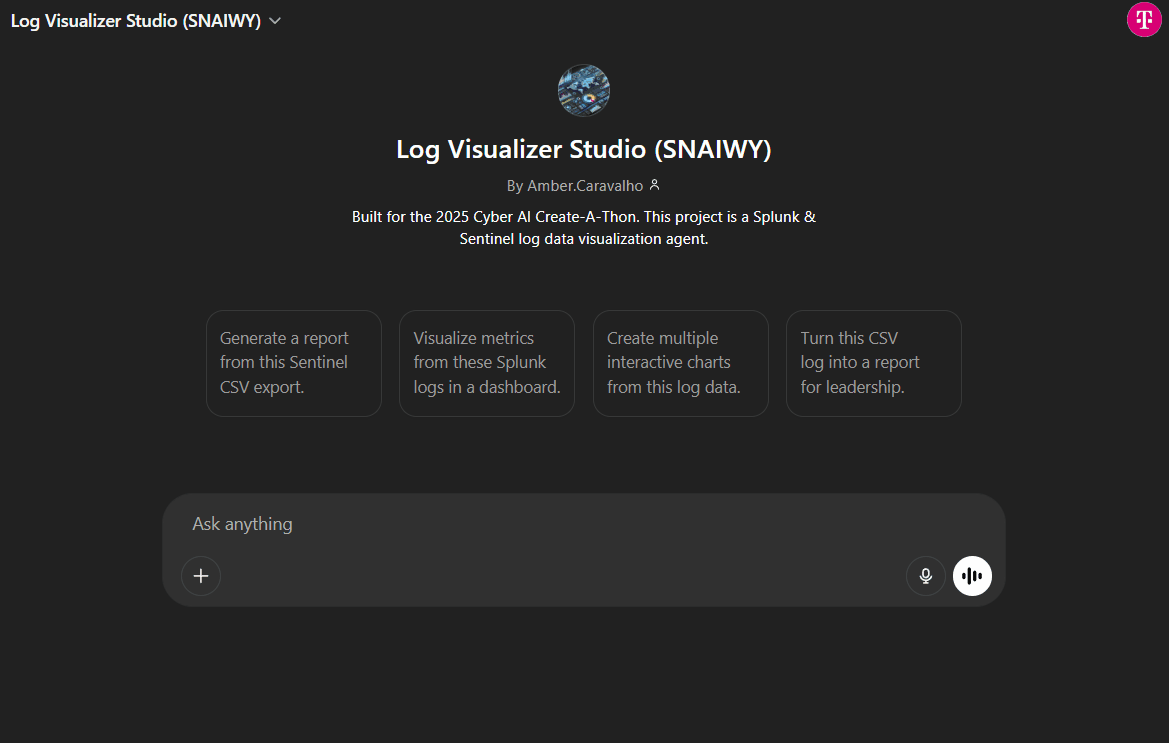Open author link By Amber.Caravalho
The image size is (1169, 743).
click(575, 186)
